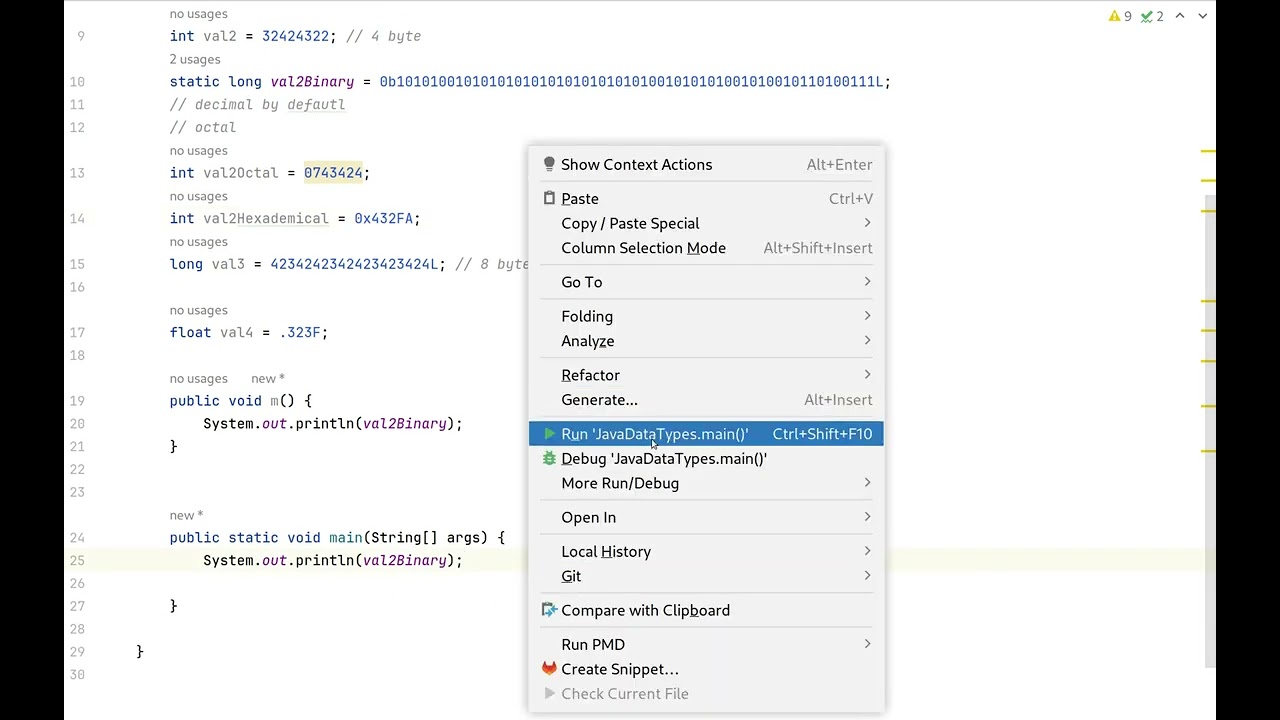The height and width of the screenshot is (720, 1280).
Task: Click the 'no usages' hint above val2Octal
Action: 198,150
